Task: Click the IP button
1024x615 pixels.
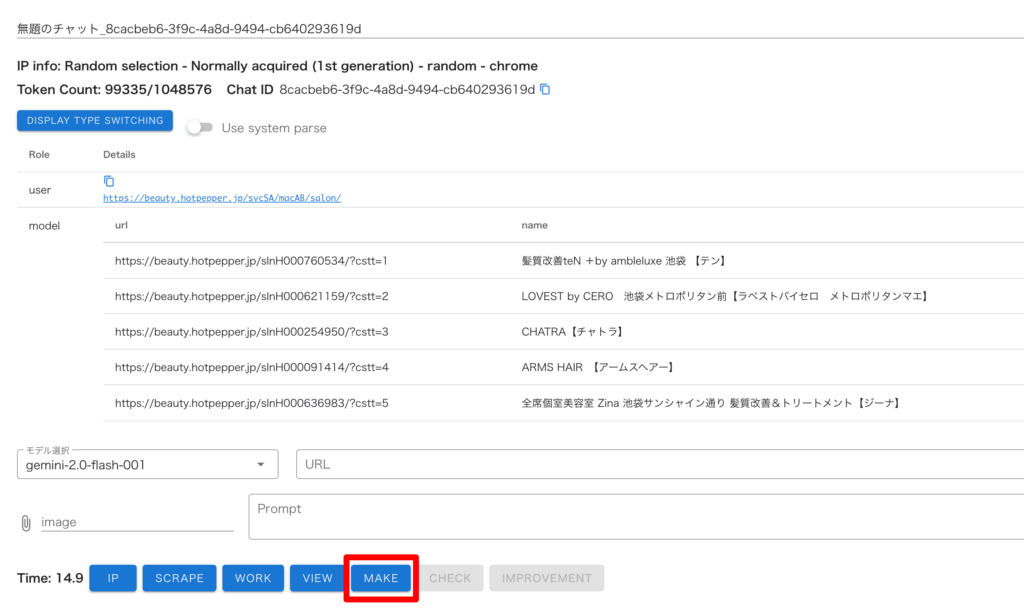Action: (113, 578)
